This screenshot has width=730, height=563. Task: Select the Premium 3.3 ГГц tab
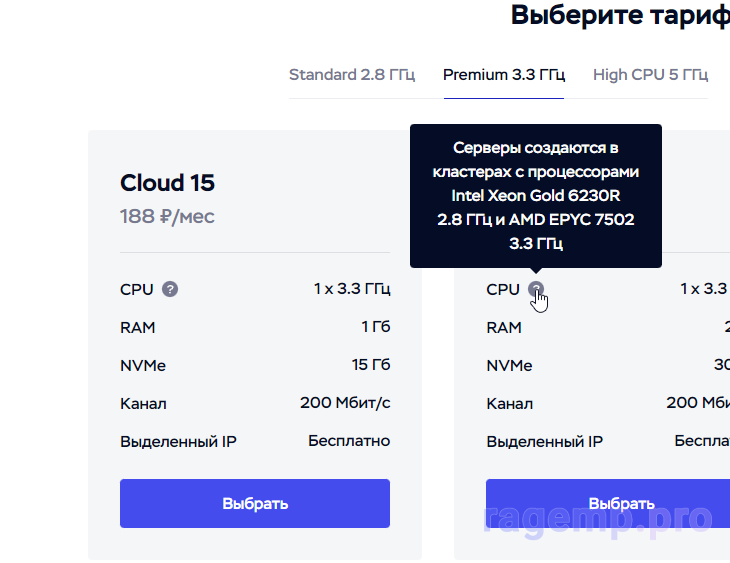(x=504, y=74)
